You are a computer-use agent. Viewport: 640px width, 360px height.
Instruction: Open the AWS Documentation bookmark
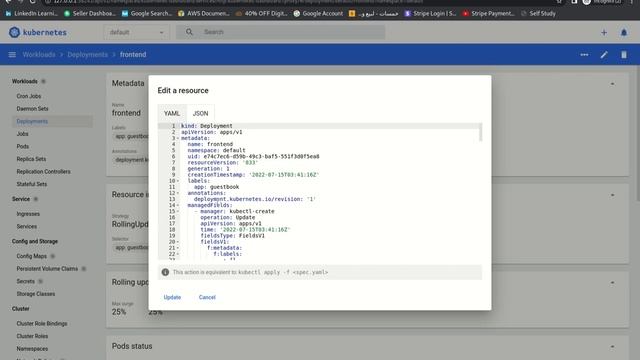point(204,13)
